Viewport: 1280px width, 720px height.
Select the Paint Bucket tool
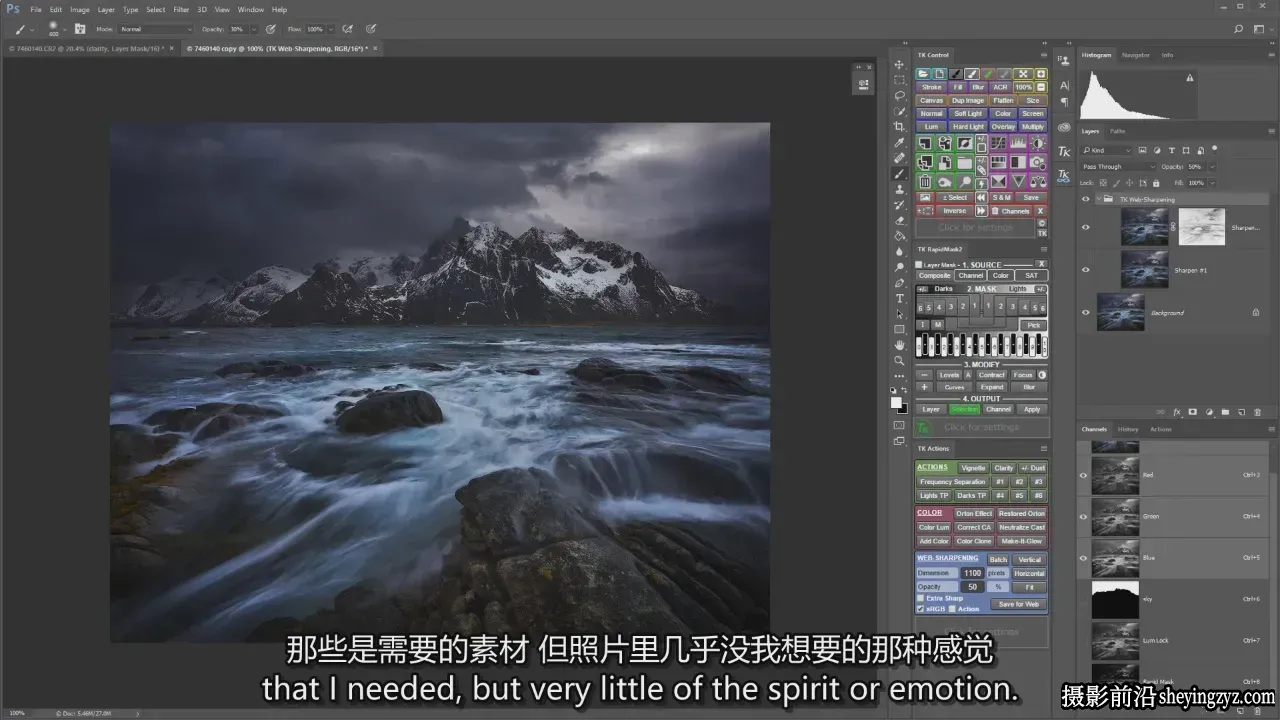[899, 236]
